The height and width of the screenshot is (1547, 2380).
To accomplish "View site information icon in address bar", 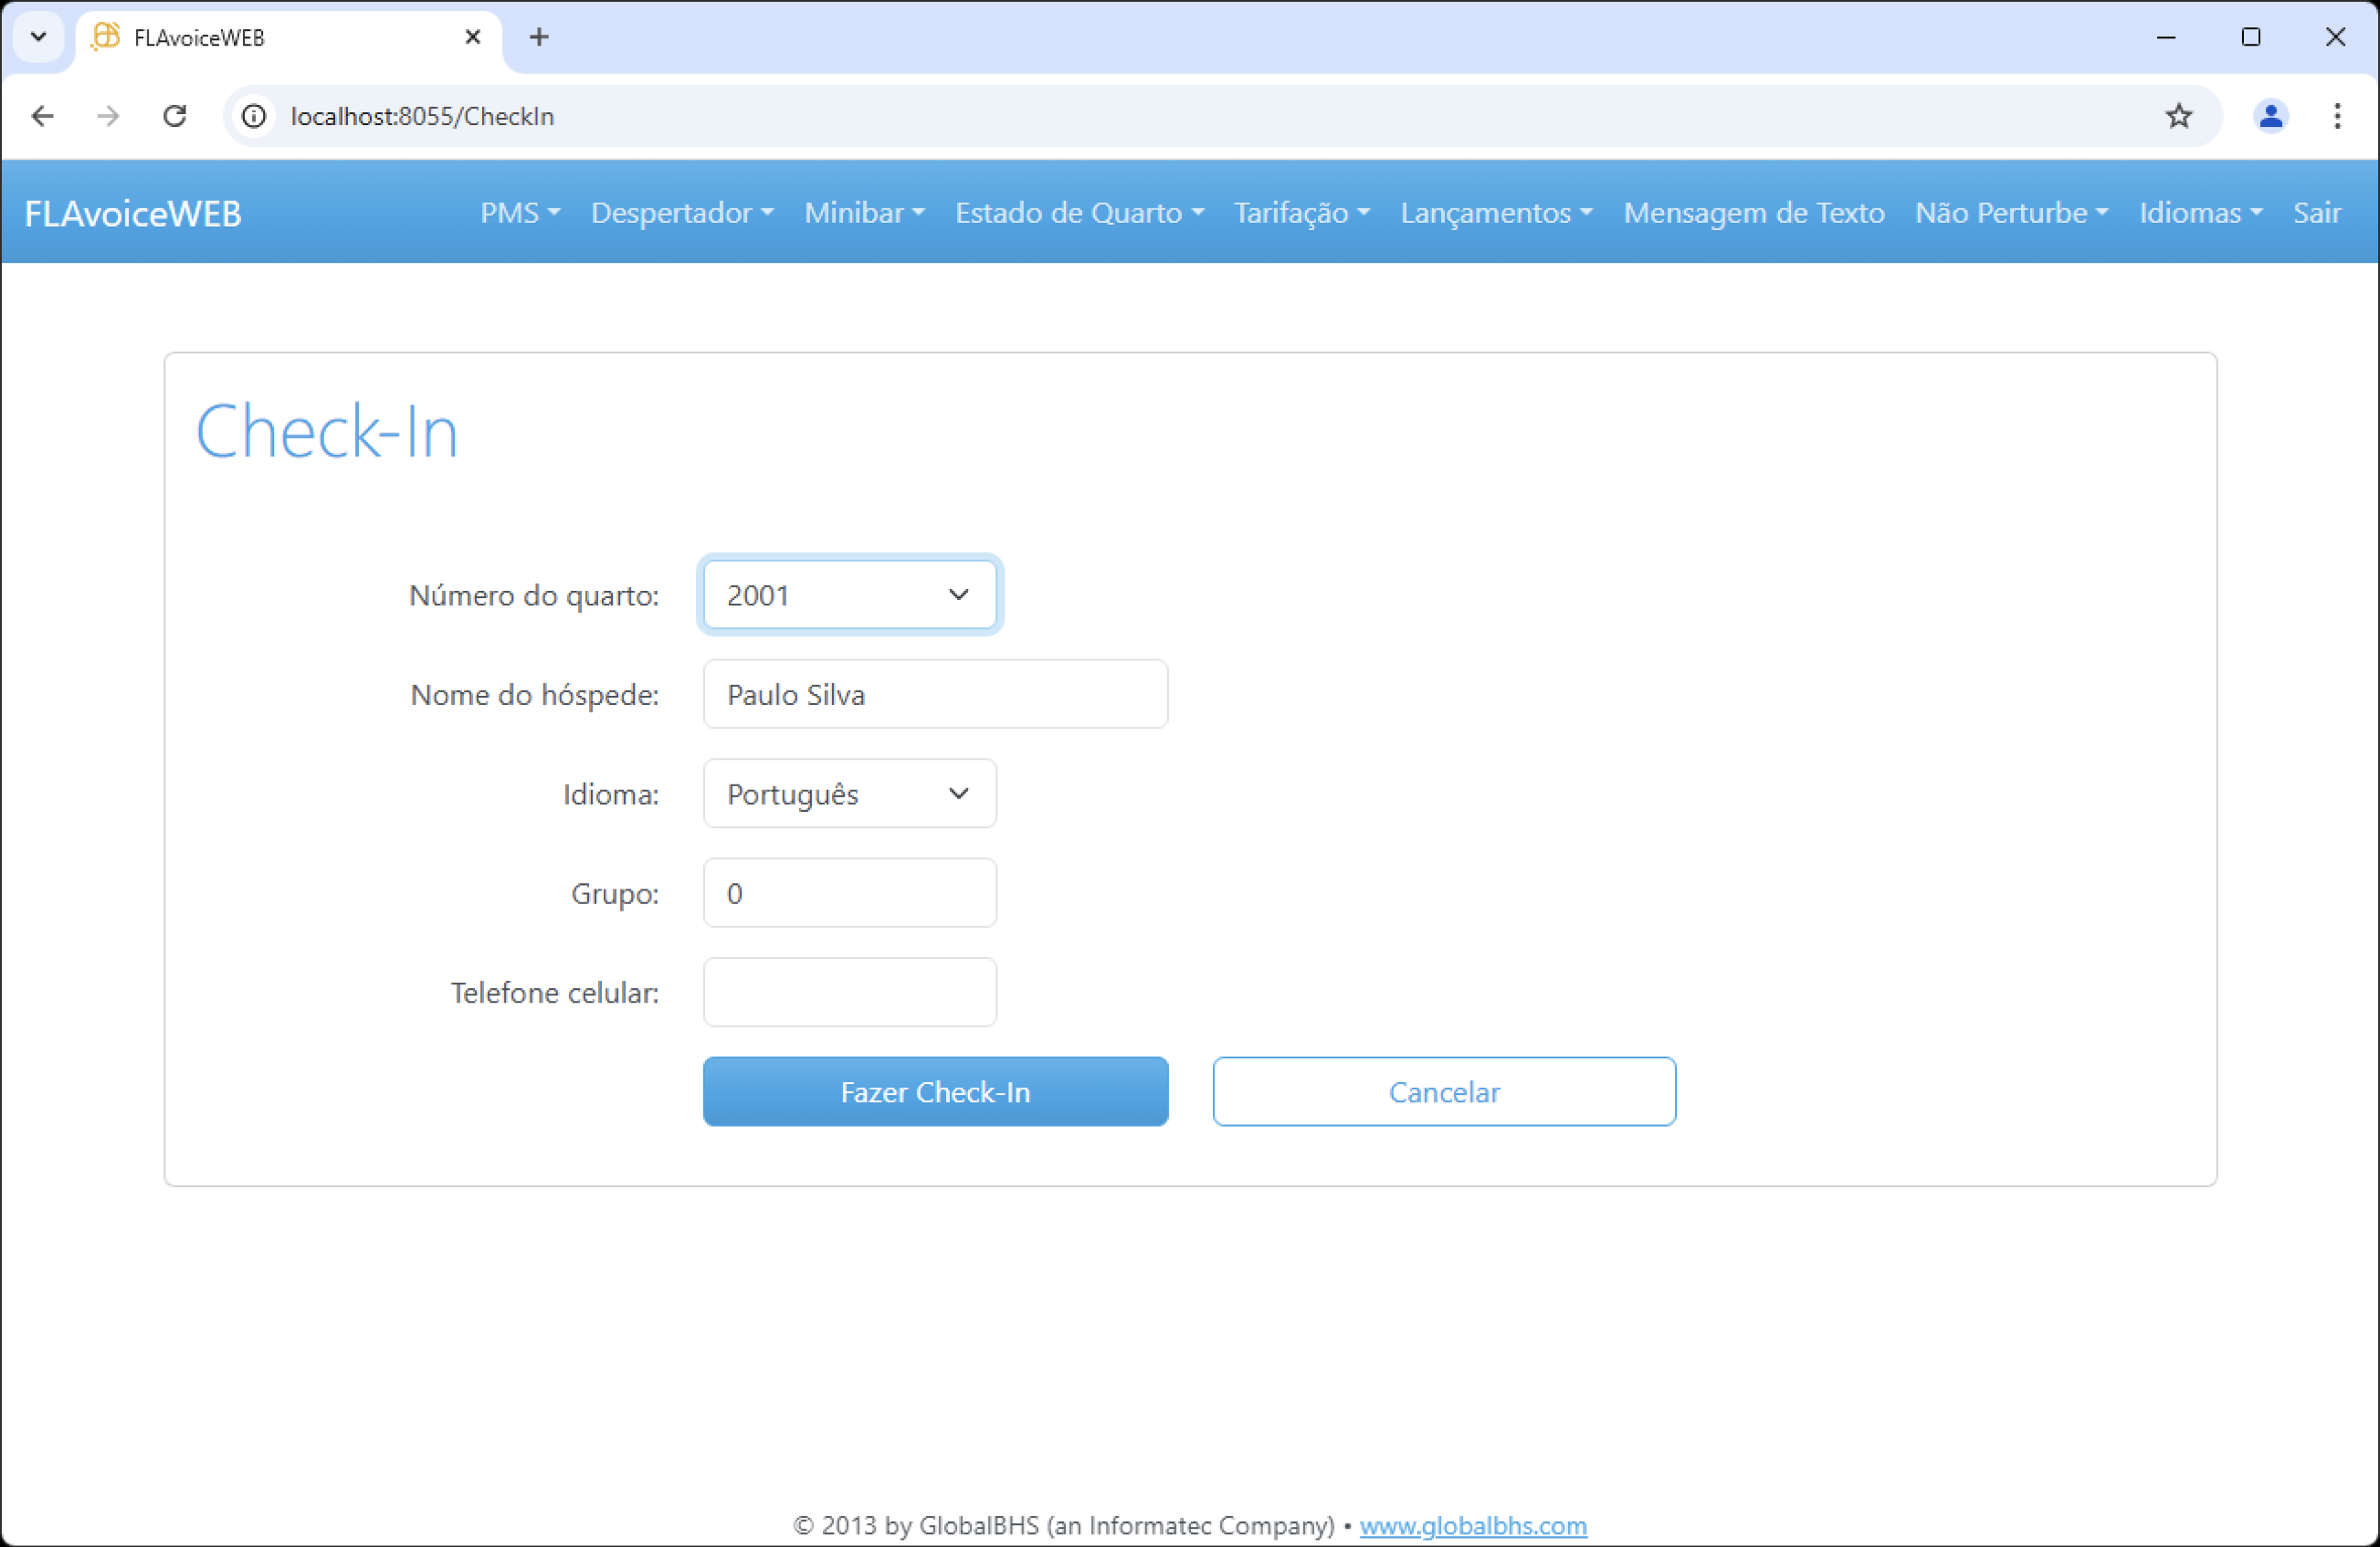I will (255, 116).
